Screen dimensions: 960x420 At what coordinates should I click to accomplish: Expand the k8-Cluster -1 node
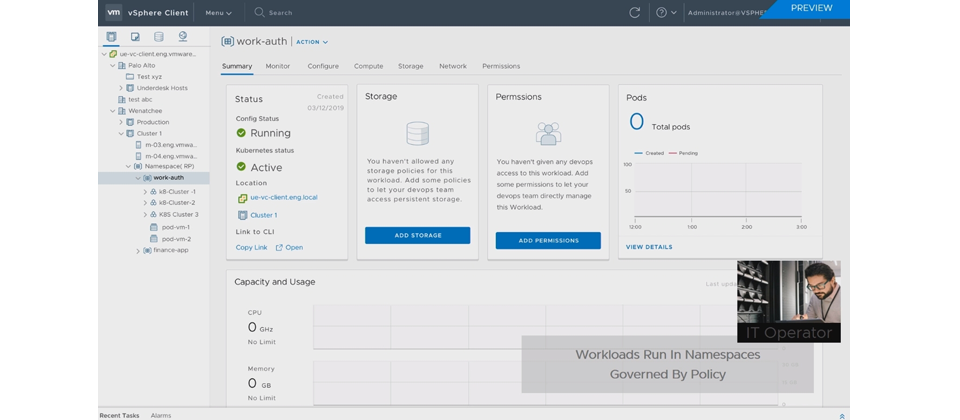point(145,192)
